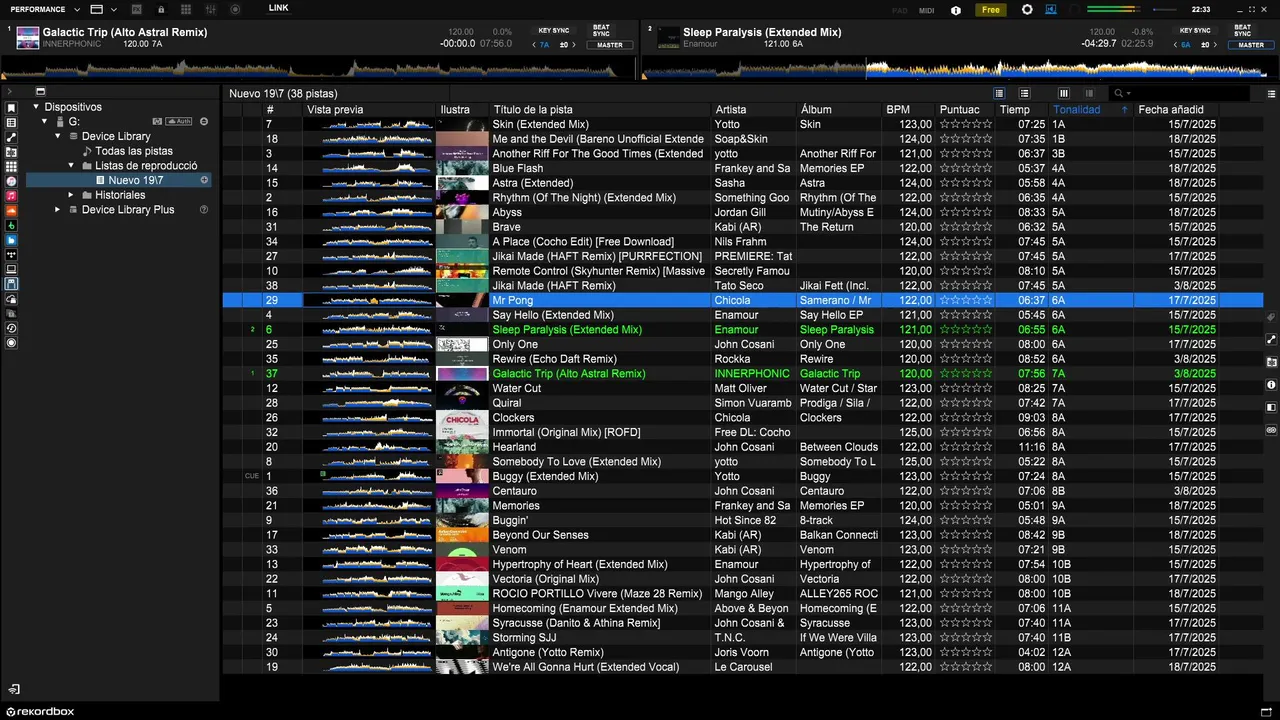Toggle KEY SYNC on deck 2
The height and width of the screenshot is (720, 1280).
[x=1194, y=30]
